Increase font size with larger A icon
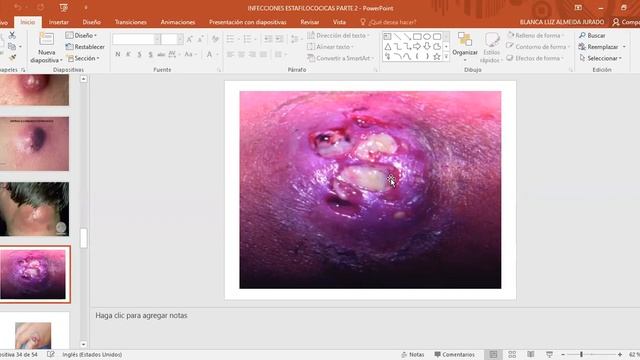 tap(190, 39)
